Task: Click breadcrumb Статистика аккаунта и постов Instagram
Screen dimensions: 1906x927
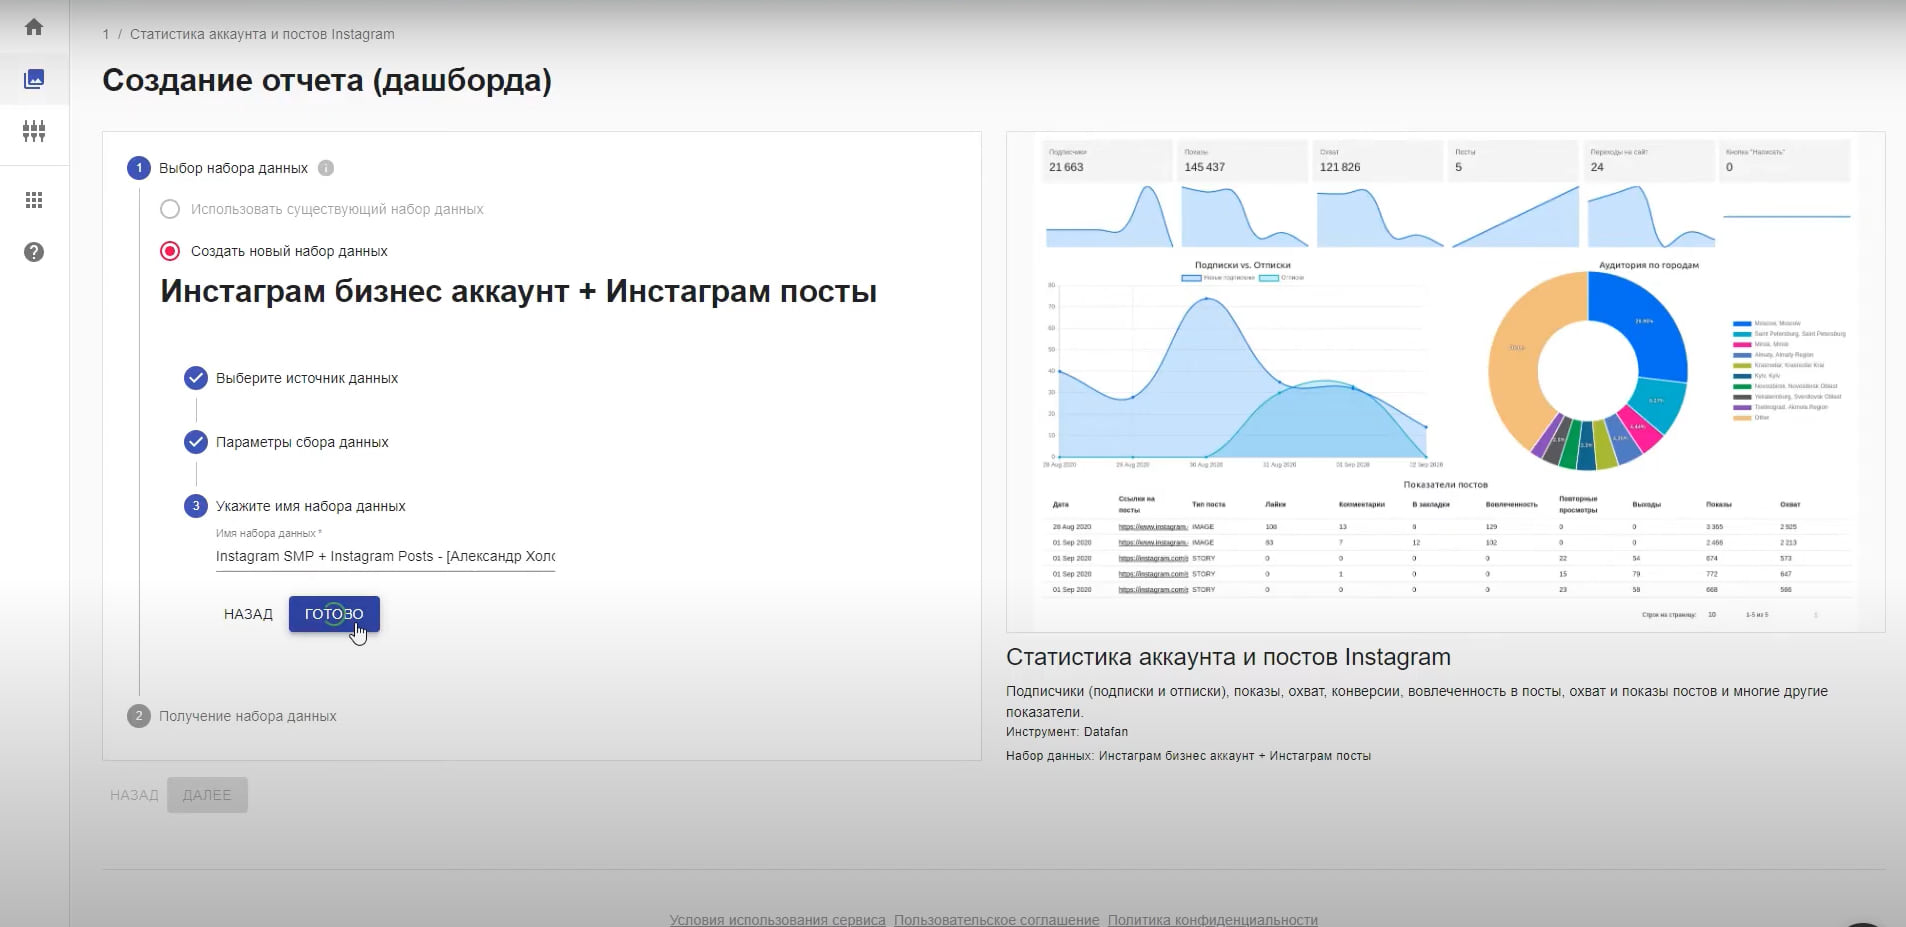Action: [262, 34]
